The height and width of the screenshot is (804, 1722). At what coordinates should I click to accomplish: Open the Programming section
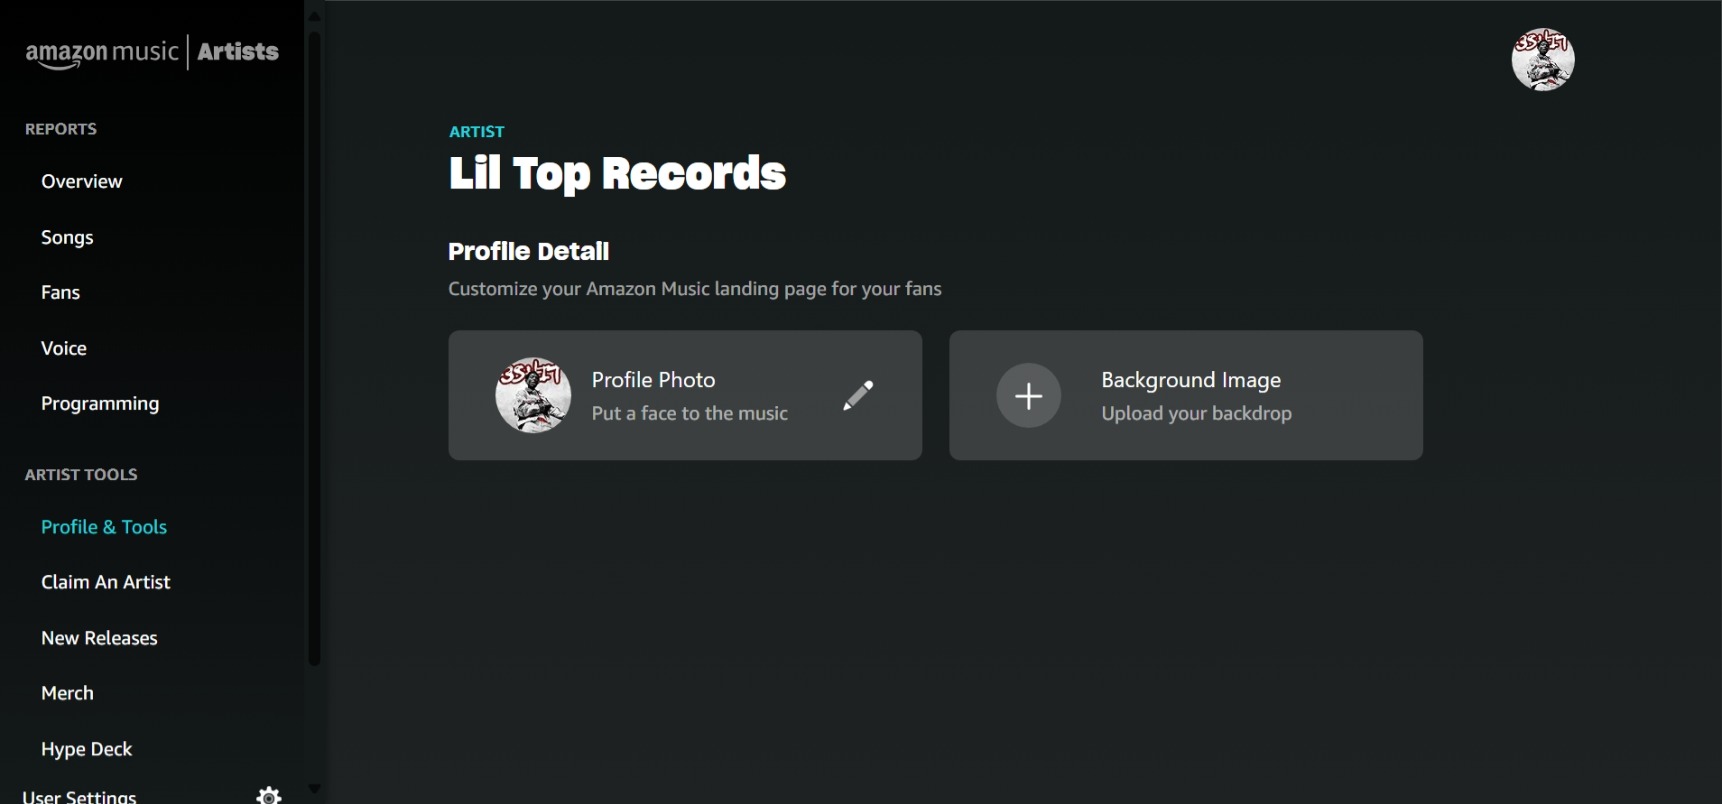click(x=100, y=403)
